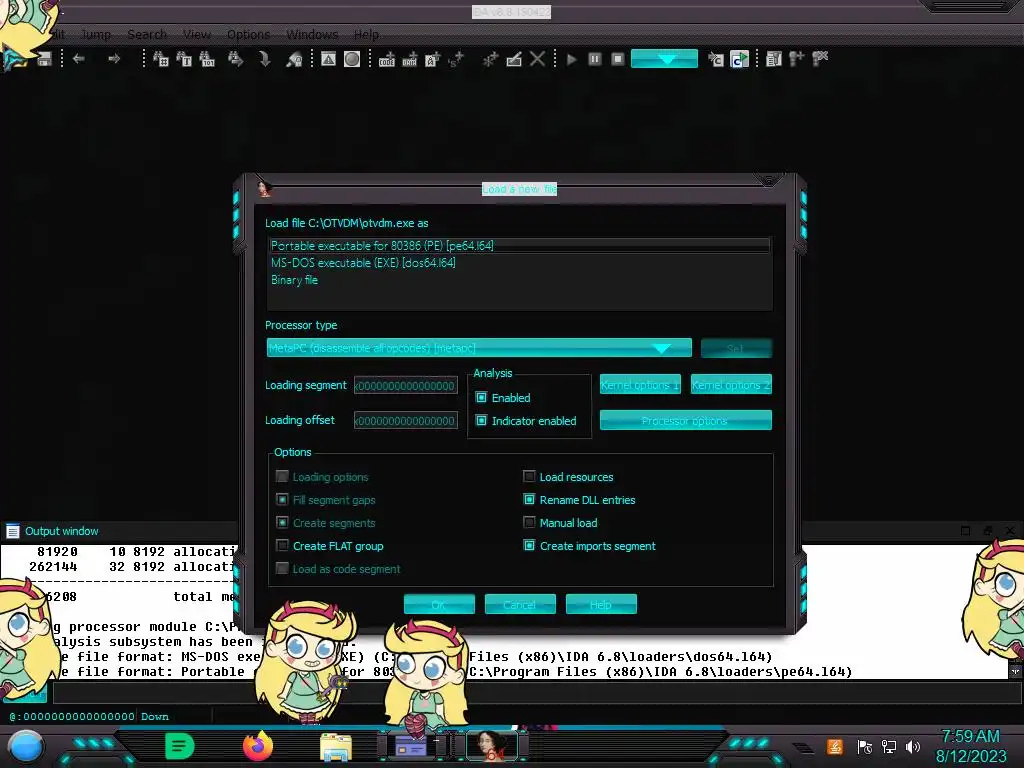The height and width of the screenshot is (768, 1024).
Task: Select Portable executable for 80386 (PE) loader
Action: point(519,246)
